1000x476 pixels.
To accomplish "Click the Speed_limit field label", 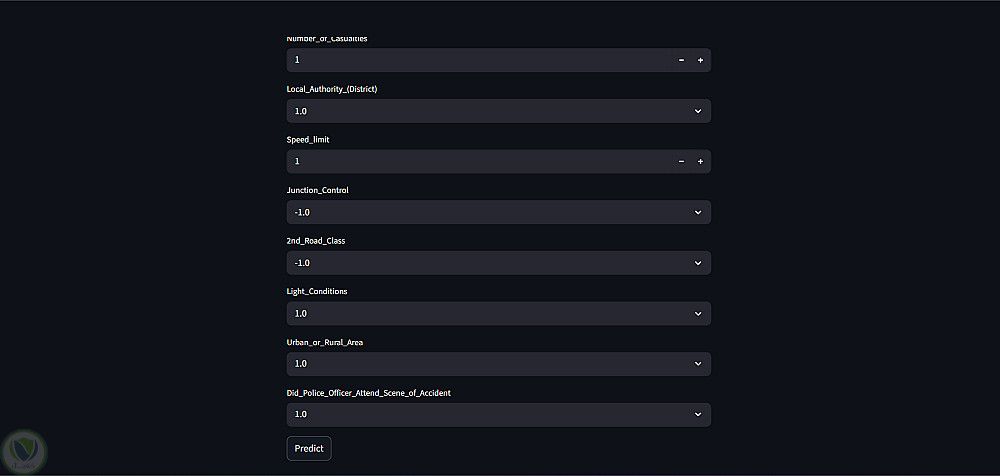I will pyautogui.click(x=308, y=139).
